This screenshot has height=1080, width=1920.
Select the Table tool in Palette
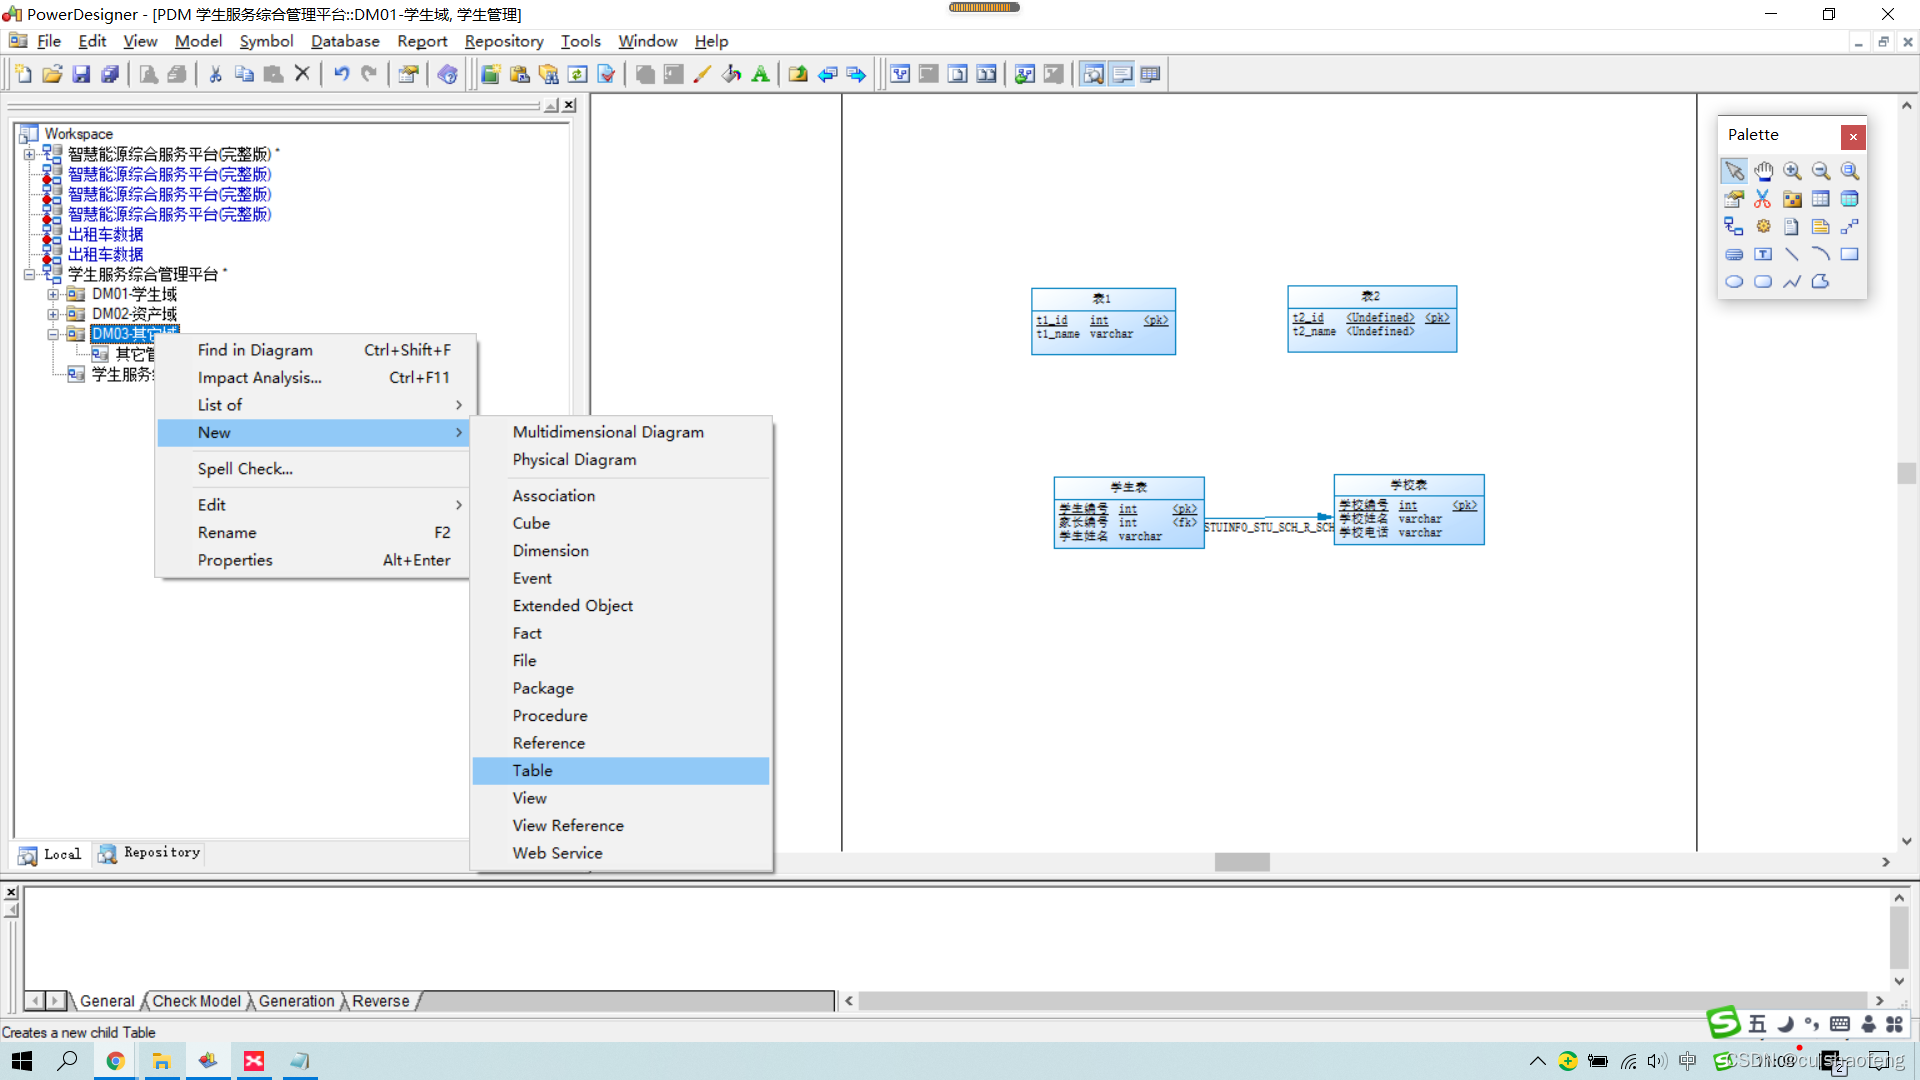point(1820,199)
